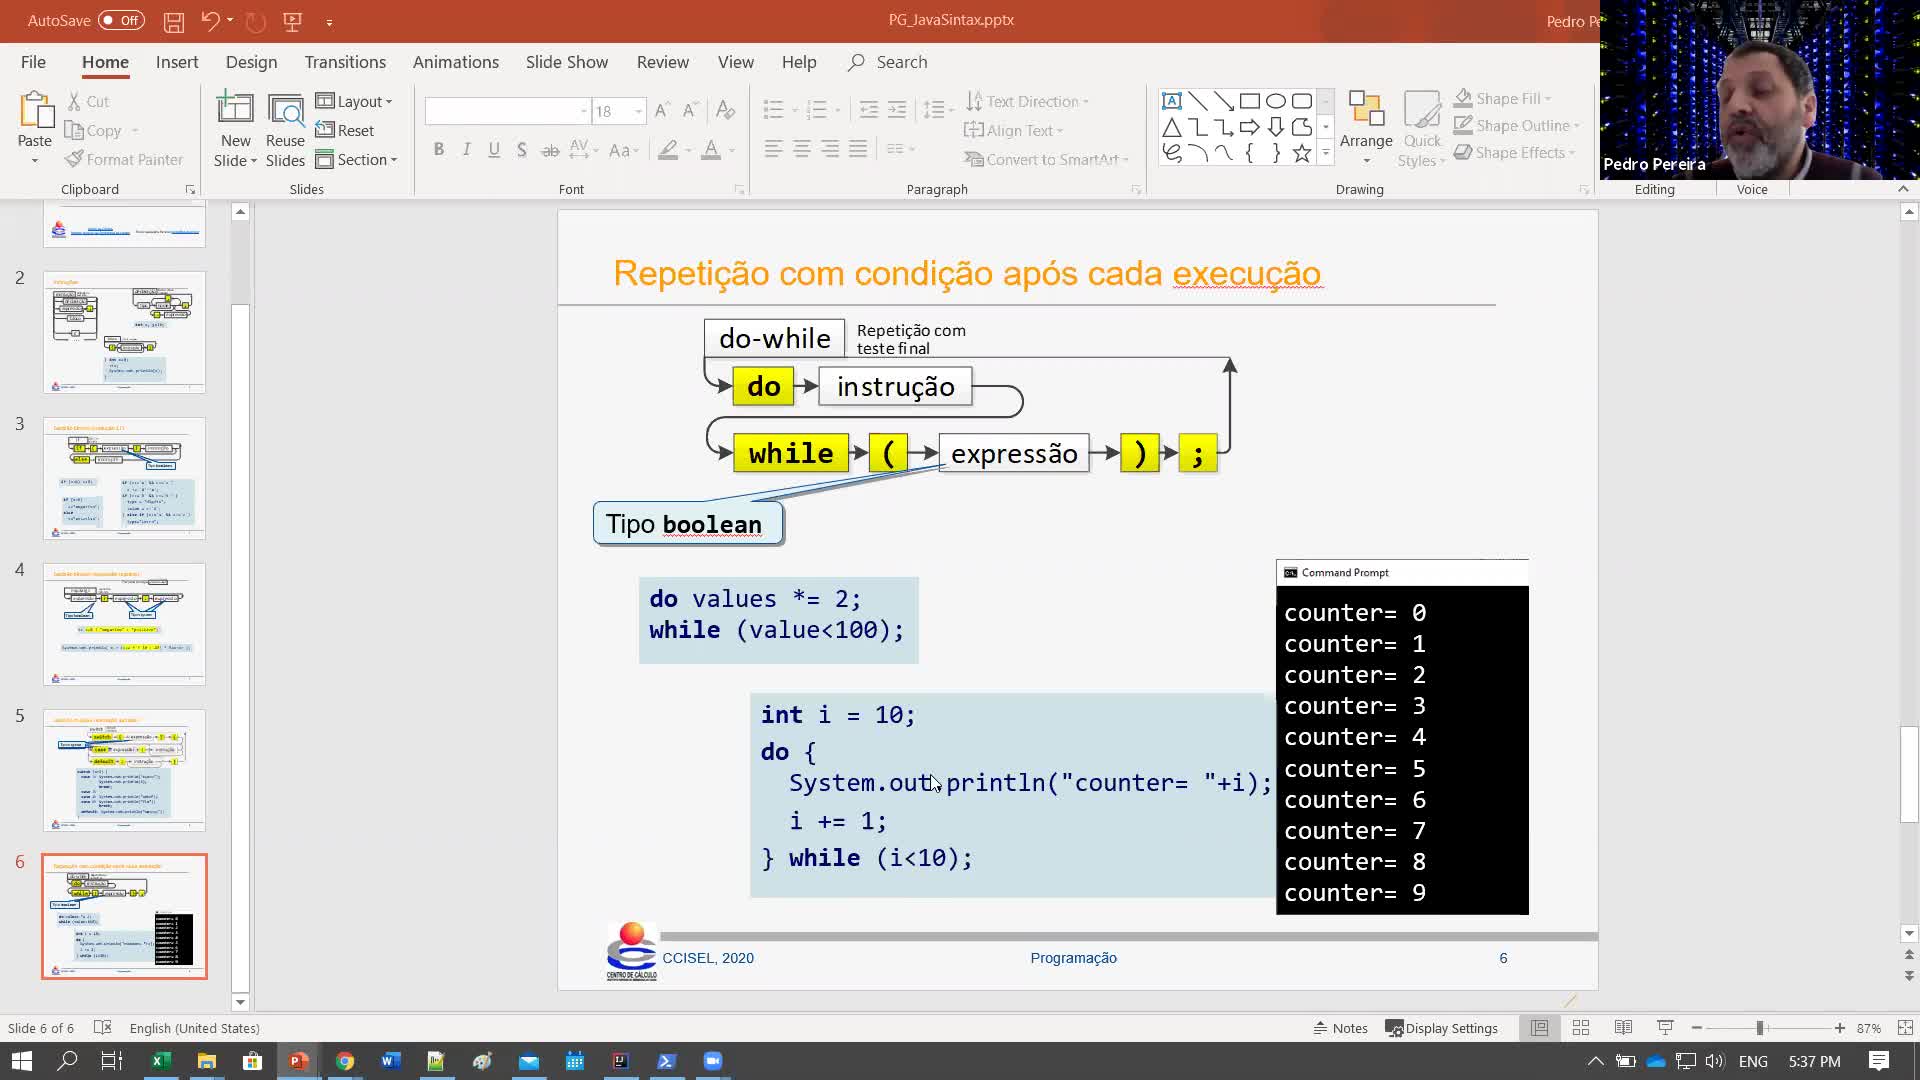Screen dimensions: 1920x1080
Task: Open the Transitions tab
Action: [345, 62]
